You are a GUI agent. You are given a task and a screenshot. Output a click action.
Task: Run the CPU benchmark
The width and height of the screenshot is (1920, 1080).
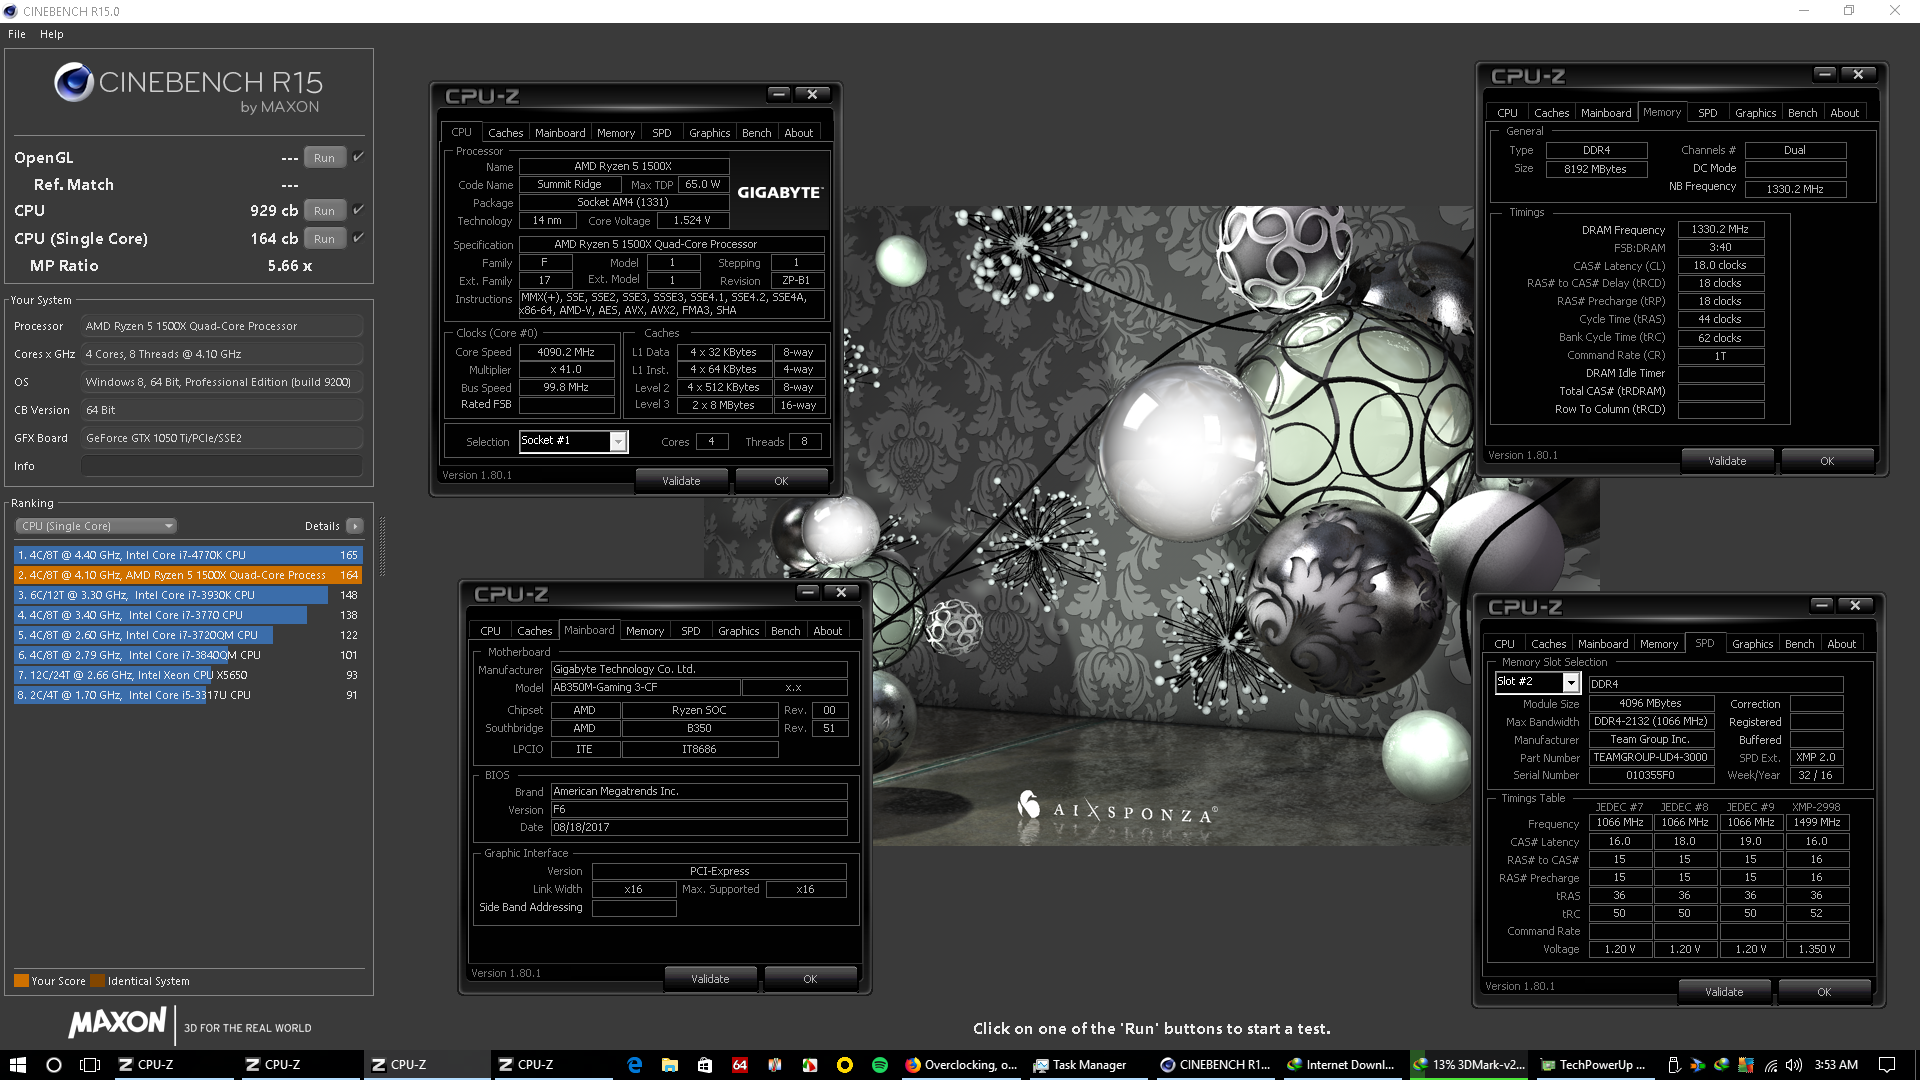324,211
